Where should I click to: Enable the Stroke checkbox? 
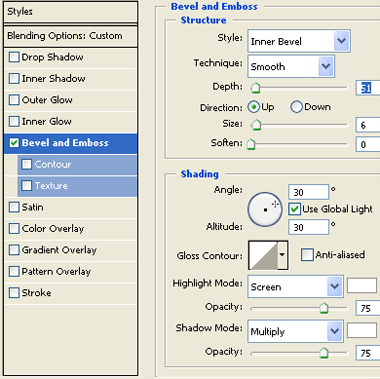click(x=14, y=293)
